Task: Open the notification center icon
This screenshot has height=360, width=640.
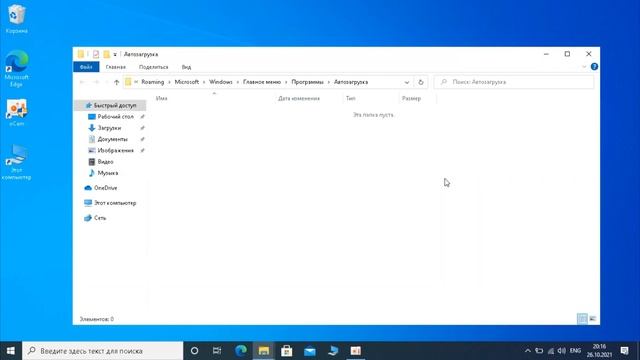Action: click(624, 351)
